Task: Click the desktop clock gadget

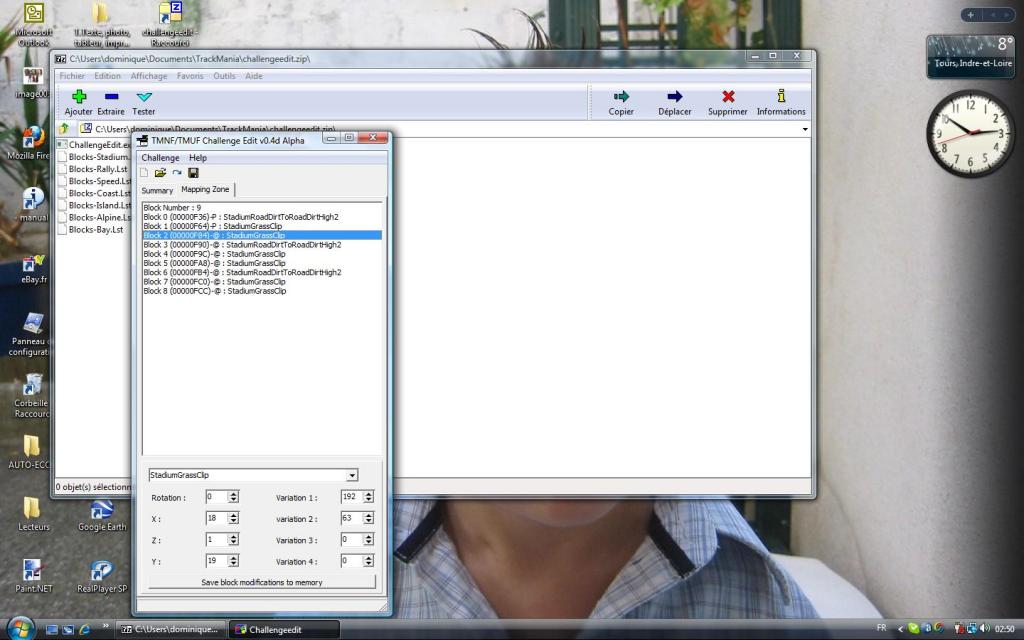Action: tap(970, 133)
